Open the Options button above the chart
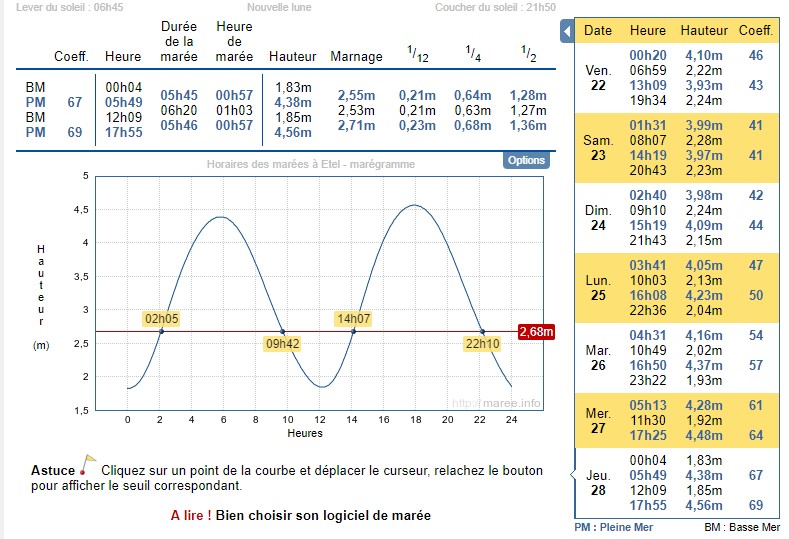Screen dimensions: 789x539 coord(526,160)
